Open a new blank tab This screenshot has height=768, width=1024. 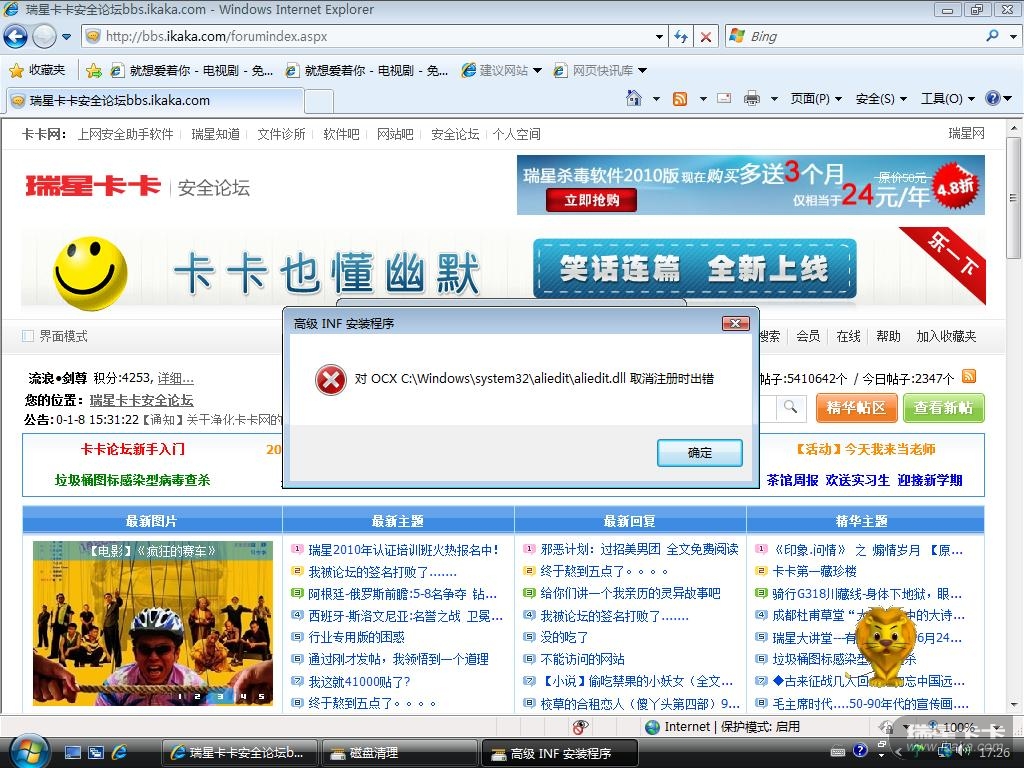[319, 101]
